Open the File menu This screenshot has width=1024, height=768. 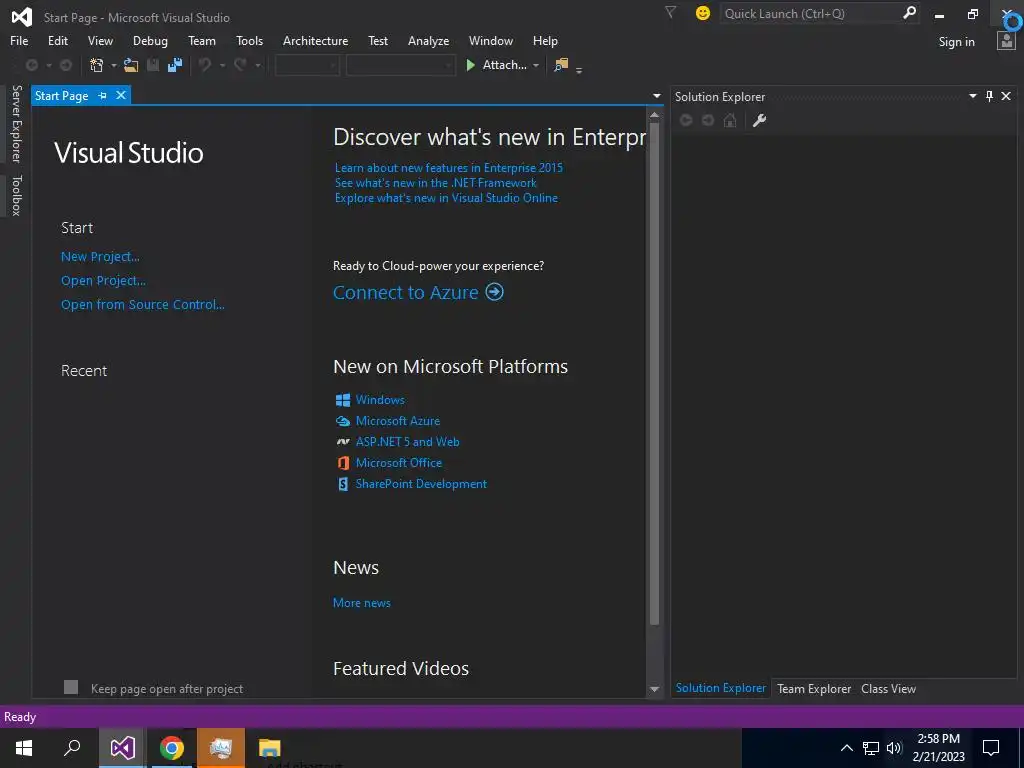(19, 40)
